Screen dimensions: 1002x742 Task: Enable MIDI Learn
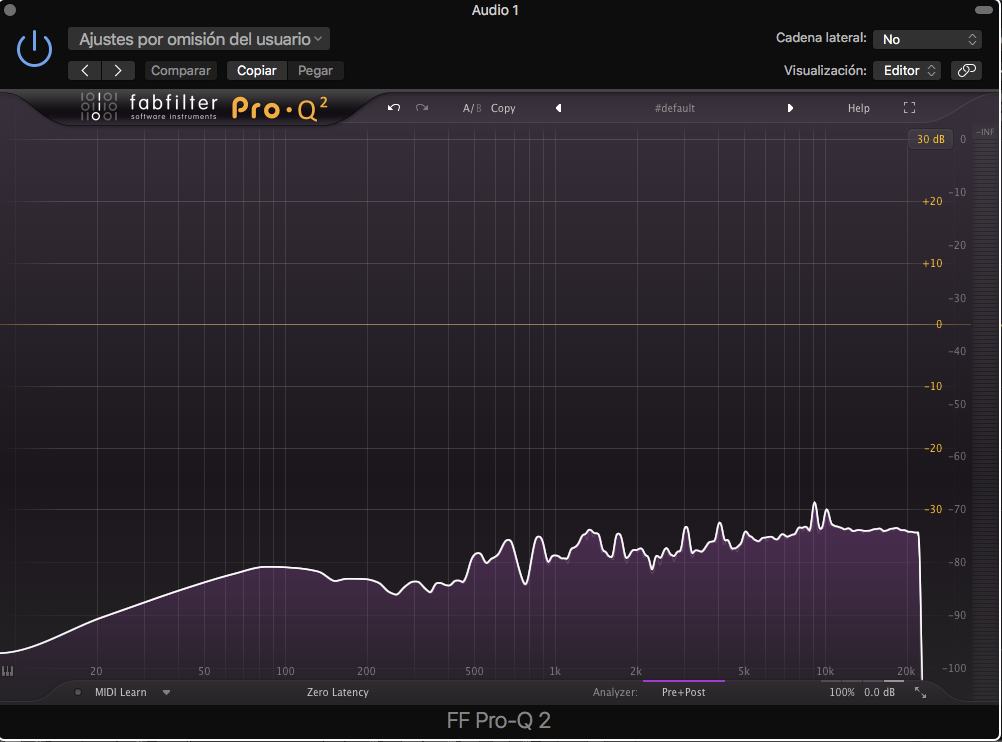coord(120,692)
